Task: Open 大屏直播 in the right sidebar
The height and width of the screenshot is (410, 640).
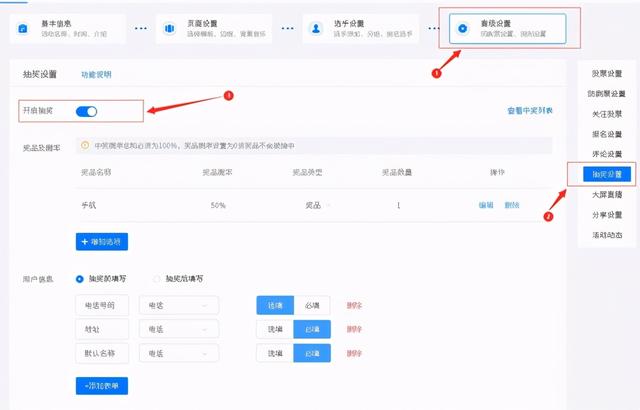Action: click(607, 195)
